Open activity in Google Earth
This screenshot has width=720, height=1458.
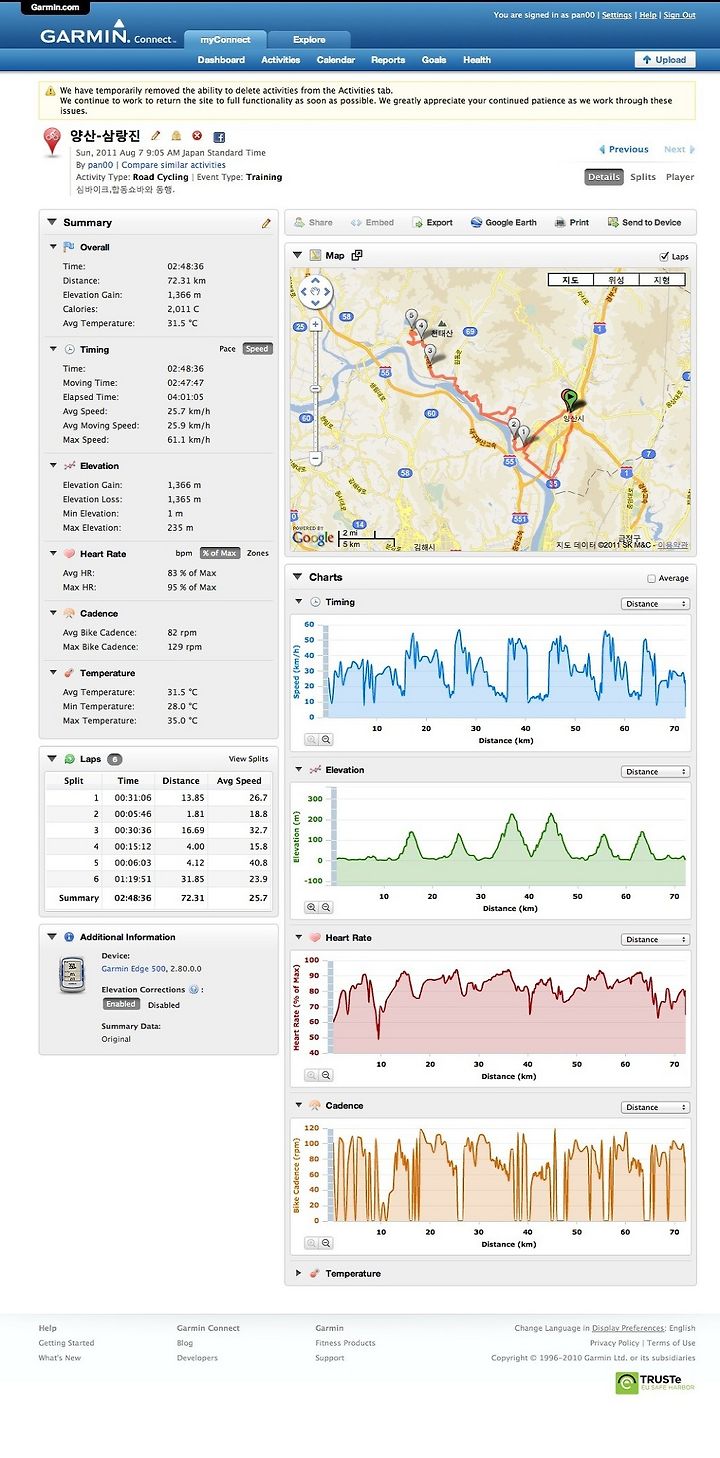click(x=503, y=223)
